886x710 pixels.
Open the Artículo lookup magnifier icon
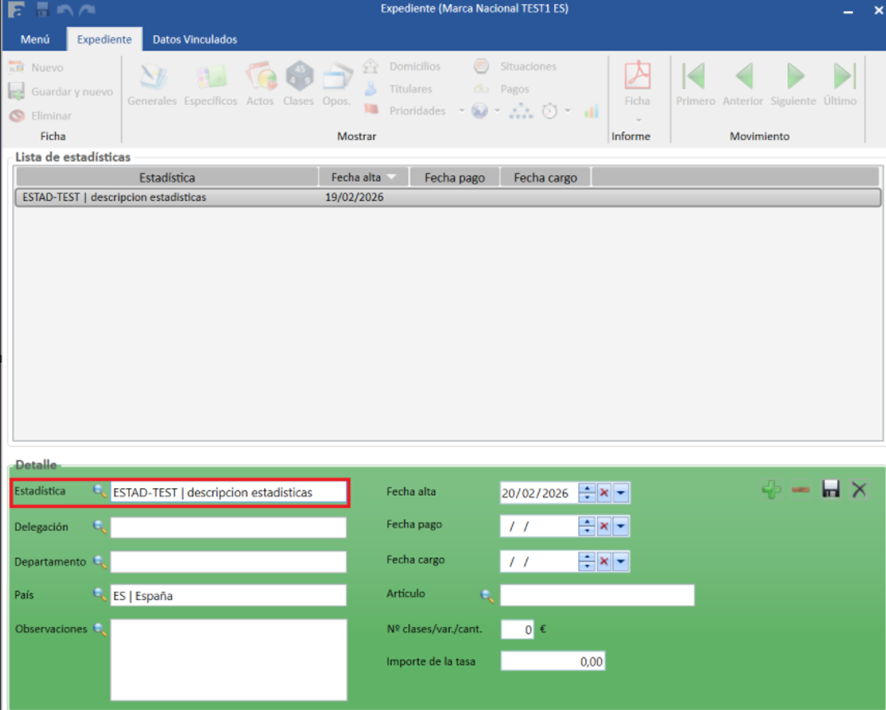point(487,596)
